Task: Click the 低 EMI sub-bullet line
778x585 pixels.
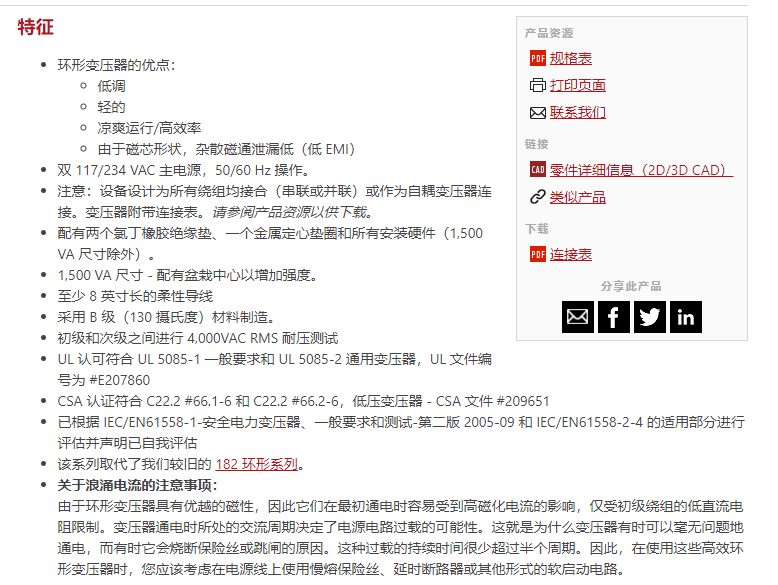Action: [x=226, y=149]
